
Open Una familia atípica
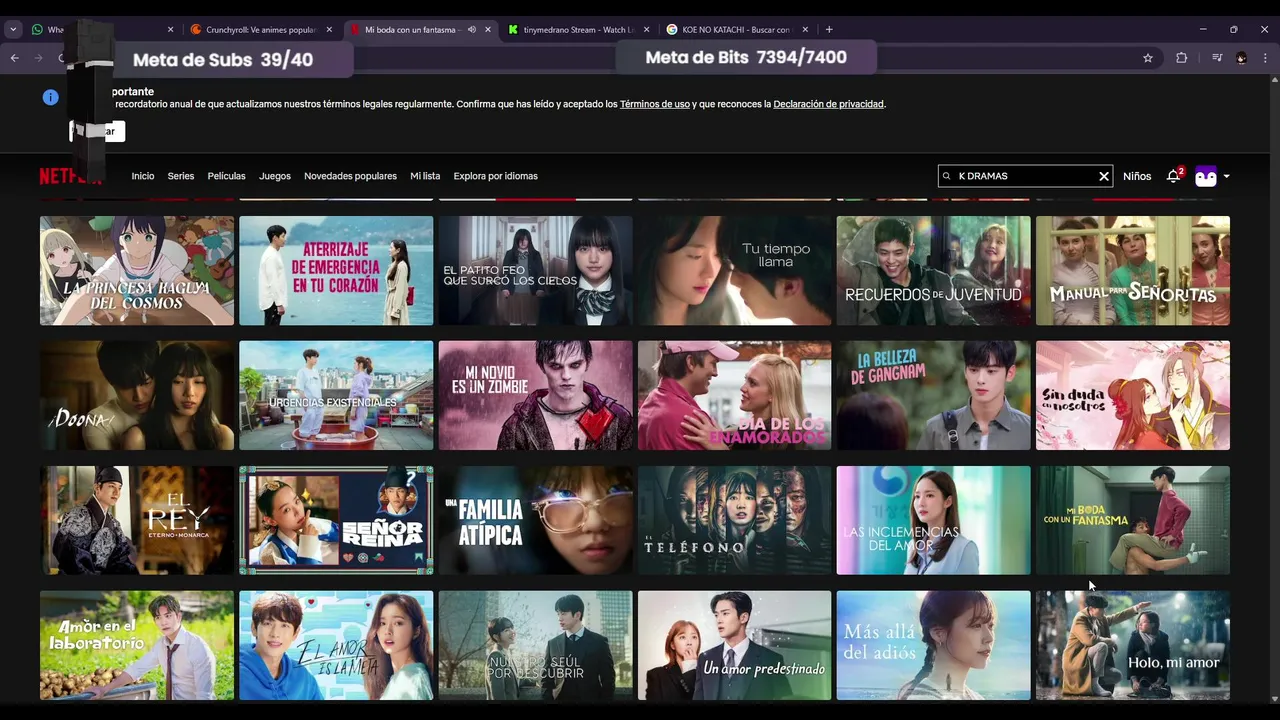pyautogui.click(x=535, y=521)
